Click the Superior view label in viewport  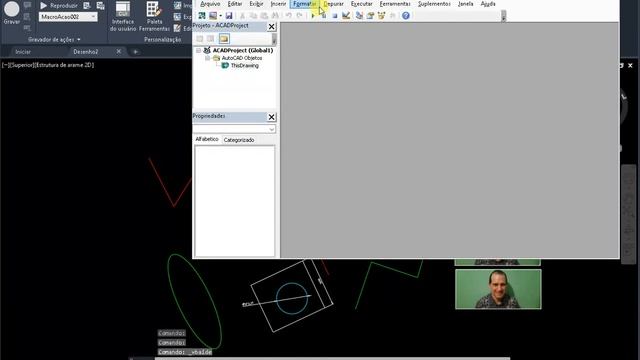click(22, 65)
